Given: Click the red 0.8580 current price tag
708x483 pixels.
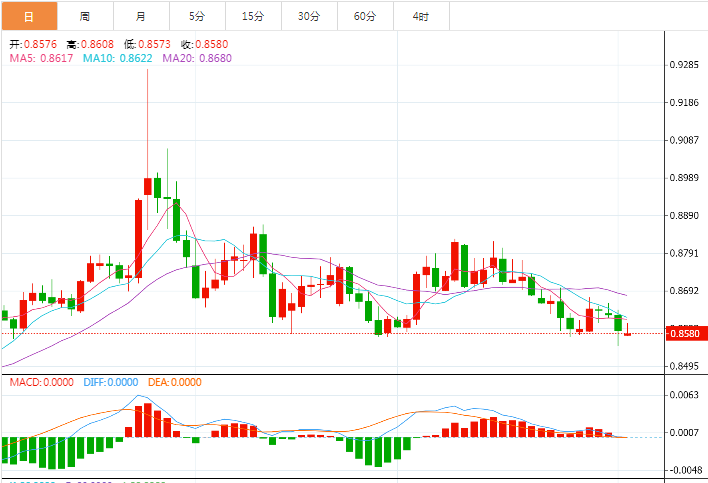Looking at the screenshot, I should [x=687, y=334].
